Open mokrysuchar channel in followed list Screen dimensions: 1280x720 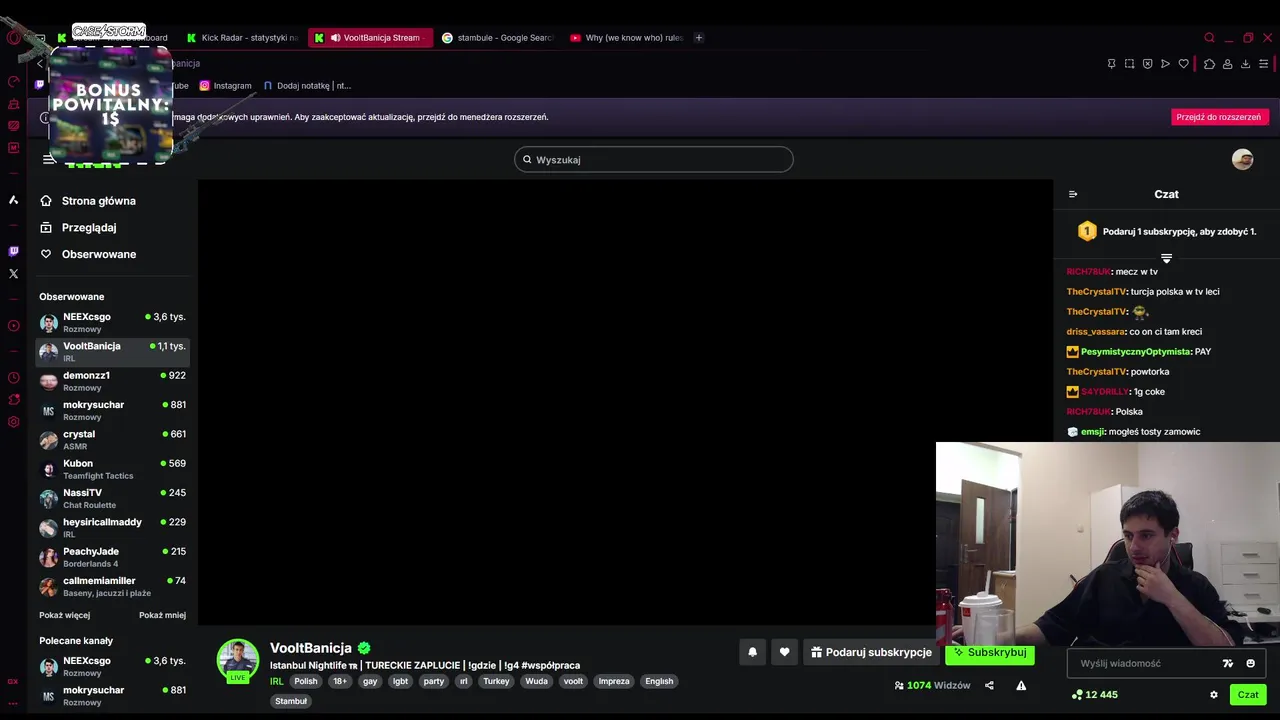[112, 410]
